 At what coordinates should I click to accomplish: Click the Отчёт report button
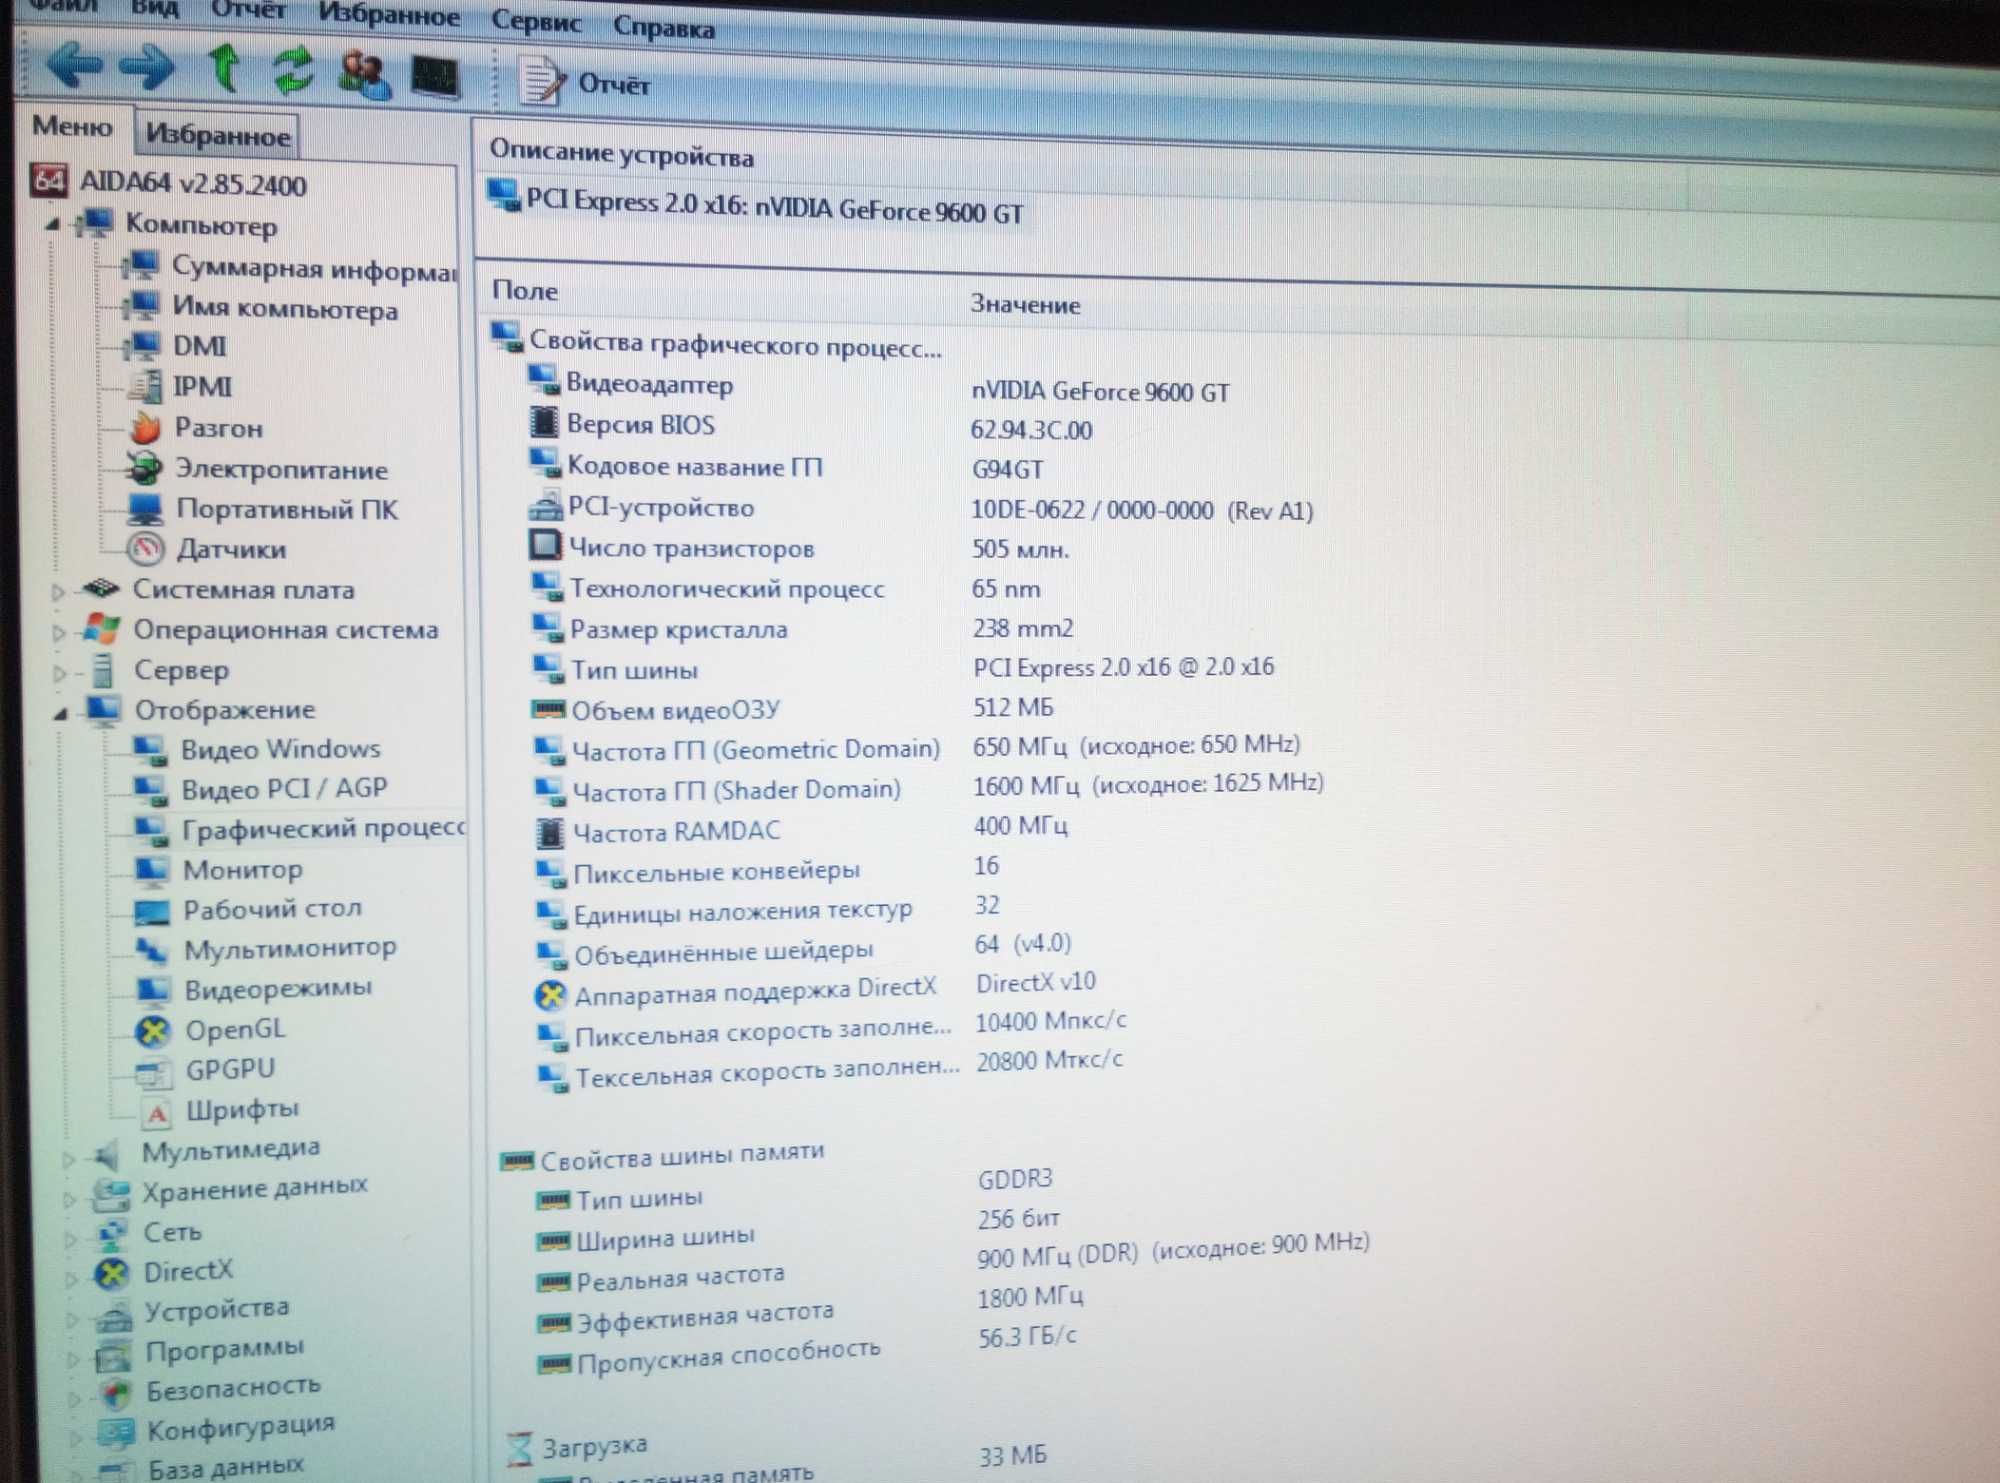(584, 82)
